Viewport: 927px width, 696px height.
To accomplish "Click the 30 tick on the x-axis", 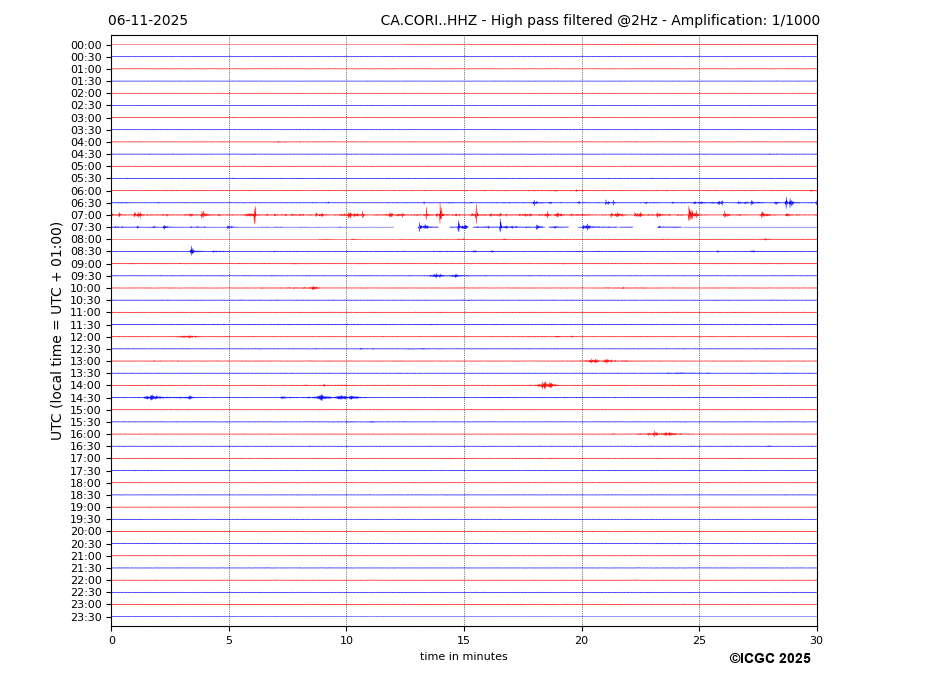I will [x=816, y=639].
